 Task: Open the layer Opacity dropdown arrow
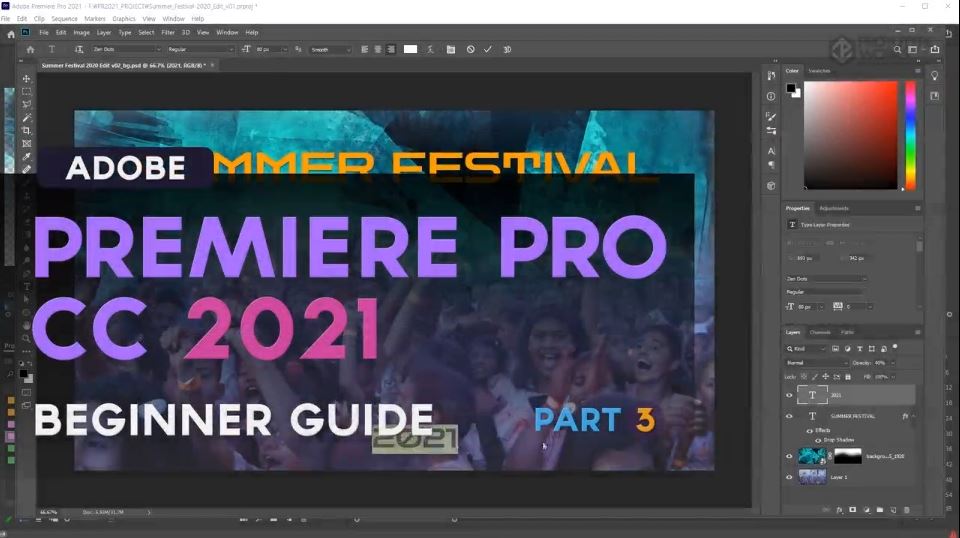893,363
